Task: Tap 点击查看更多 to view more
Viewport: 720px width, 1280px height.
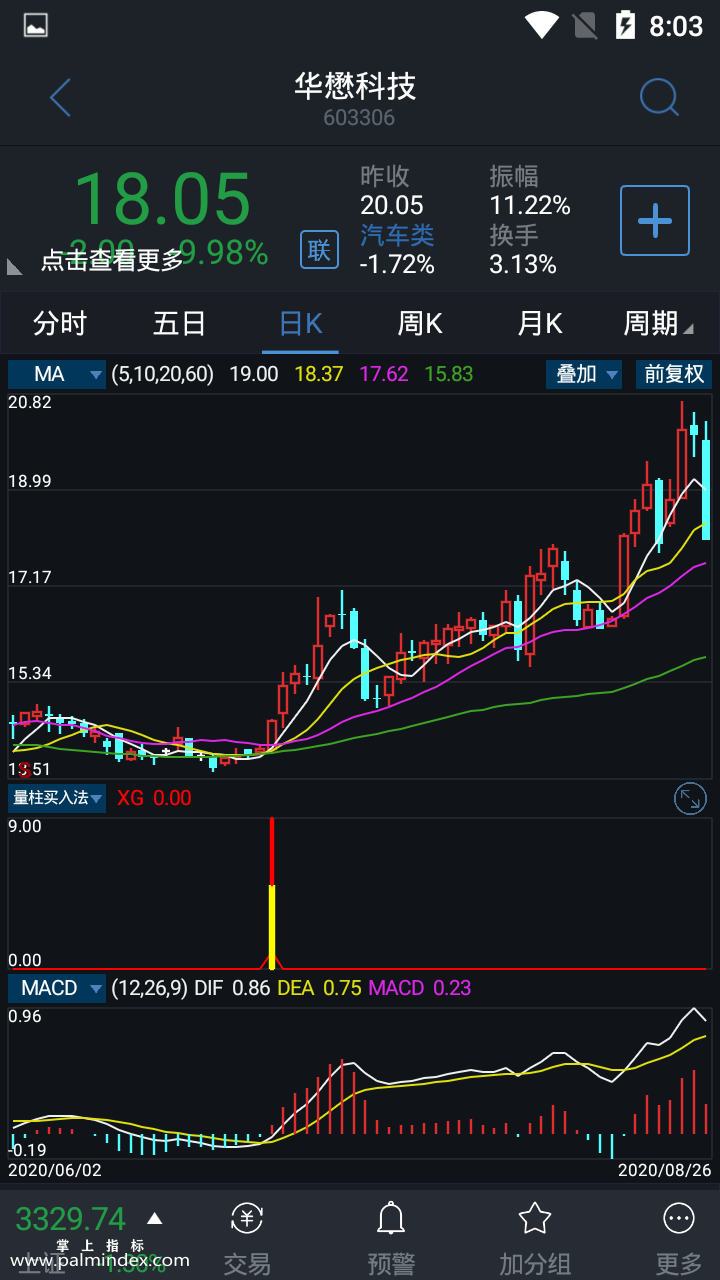Action: point(112,261)
